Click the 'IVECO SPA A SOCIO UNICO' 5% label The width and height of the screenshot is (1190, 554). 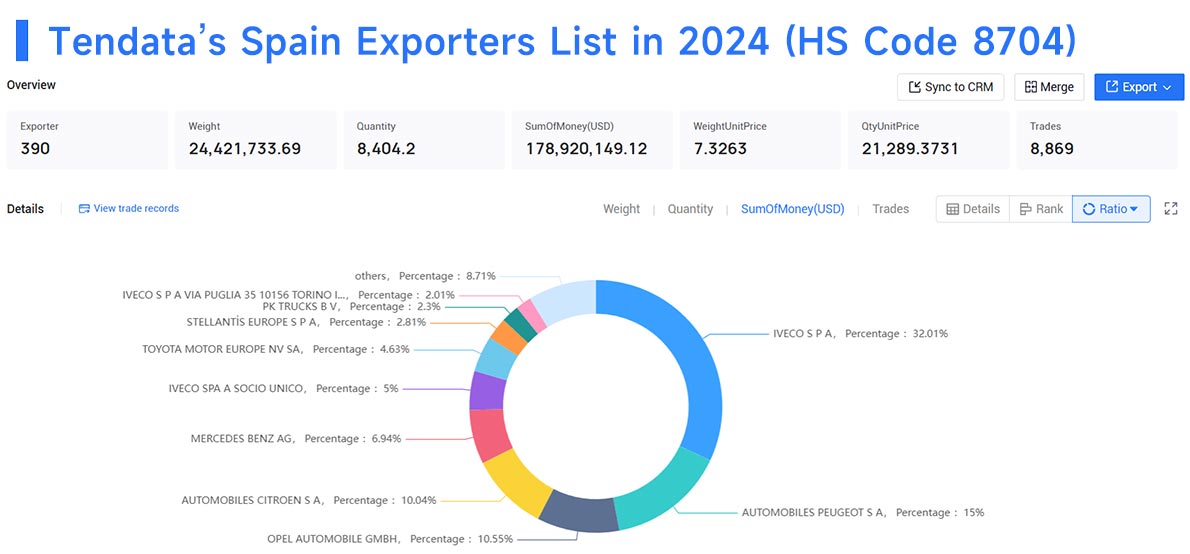283,388
